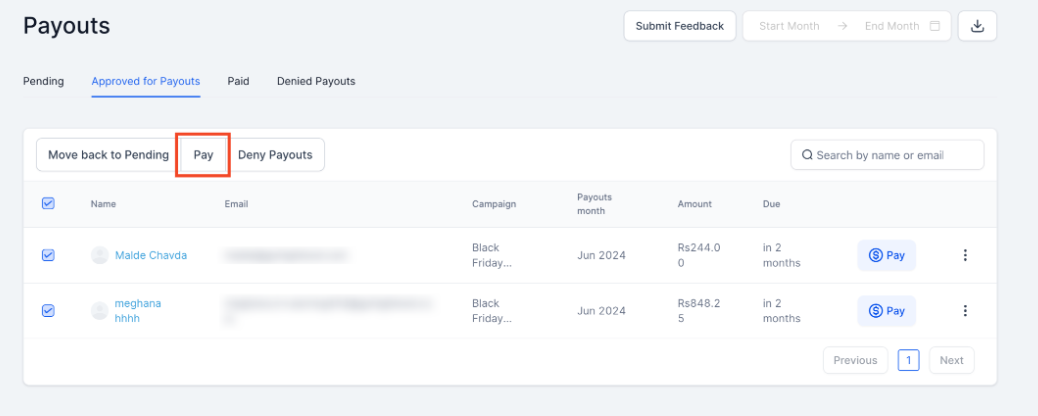Screen dimensions: 1038x416
Task: Uncheck the Malde Chavda row checkbox
Action: pos(48,255)
